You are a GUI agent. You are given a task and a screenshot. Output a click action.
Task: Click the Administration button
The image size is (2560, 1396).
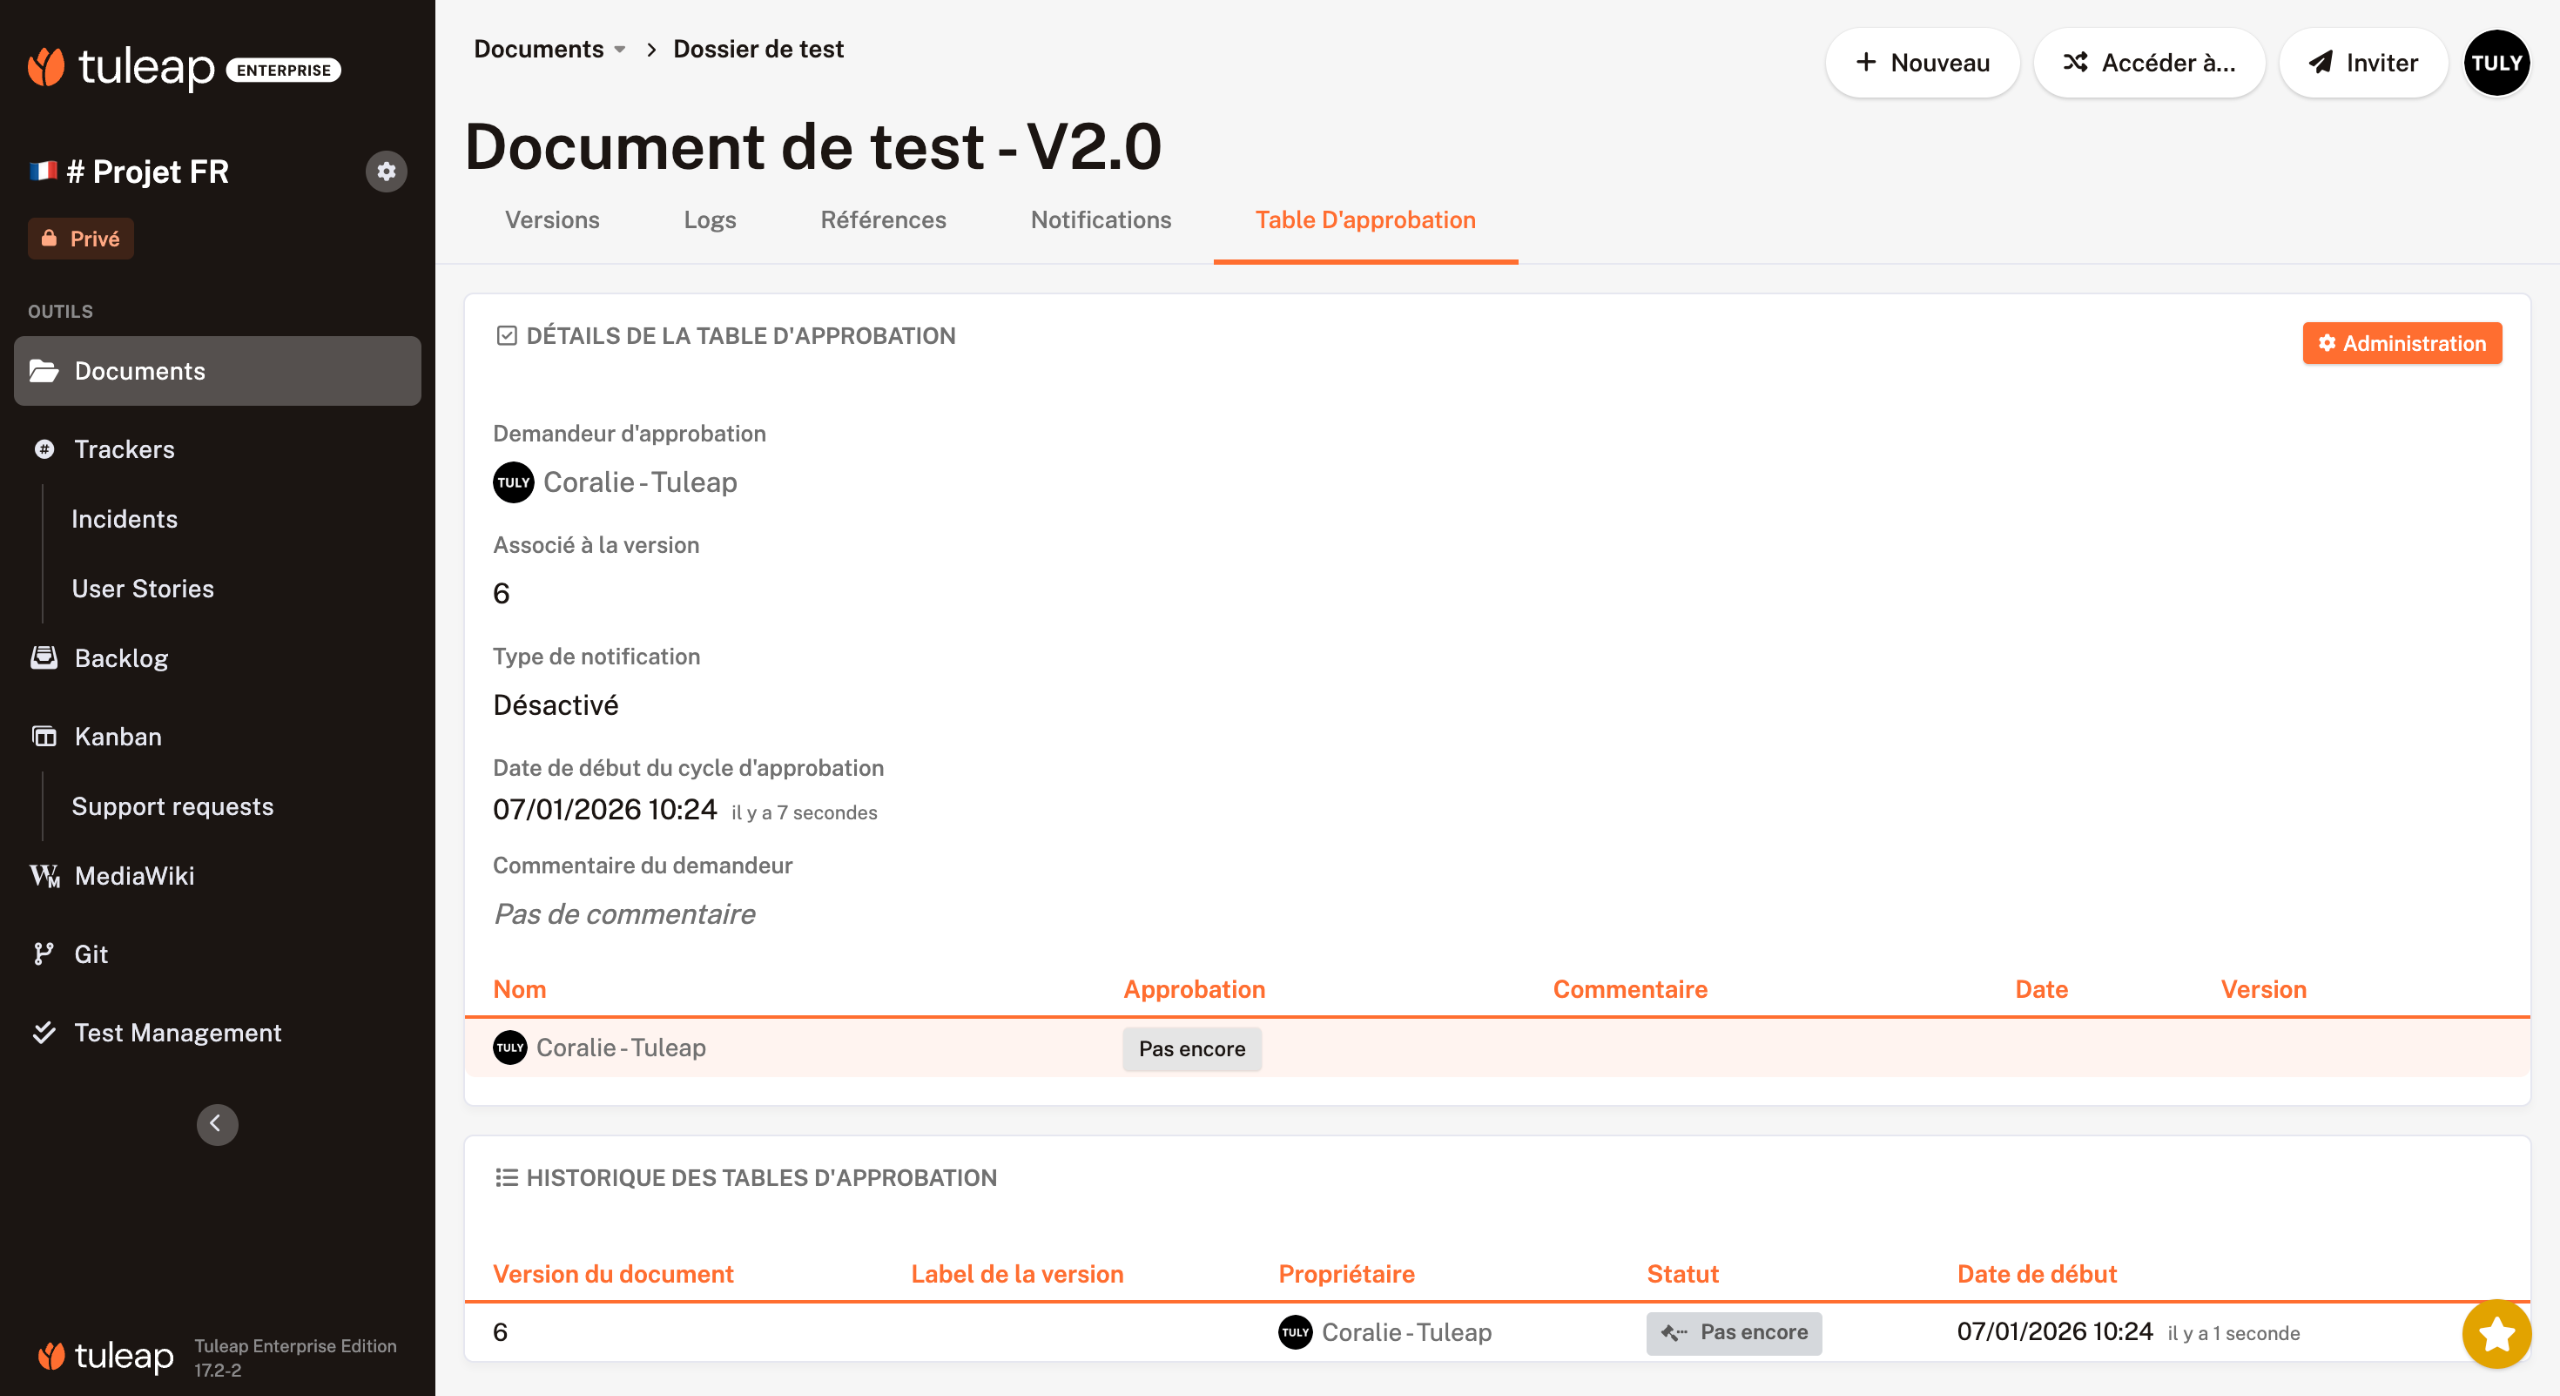click(2401, 343)
